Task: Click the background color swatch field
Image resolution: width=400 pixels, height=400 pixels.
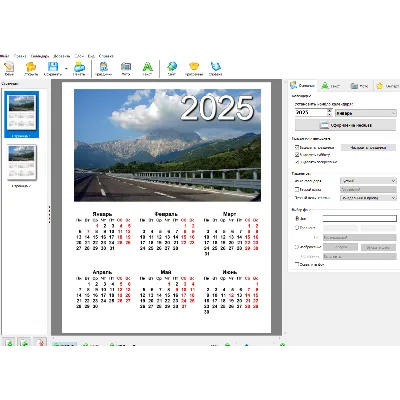Action: (x=360, y=218)
